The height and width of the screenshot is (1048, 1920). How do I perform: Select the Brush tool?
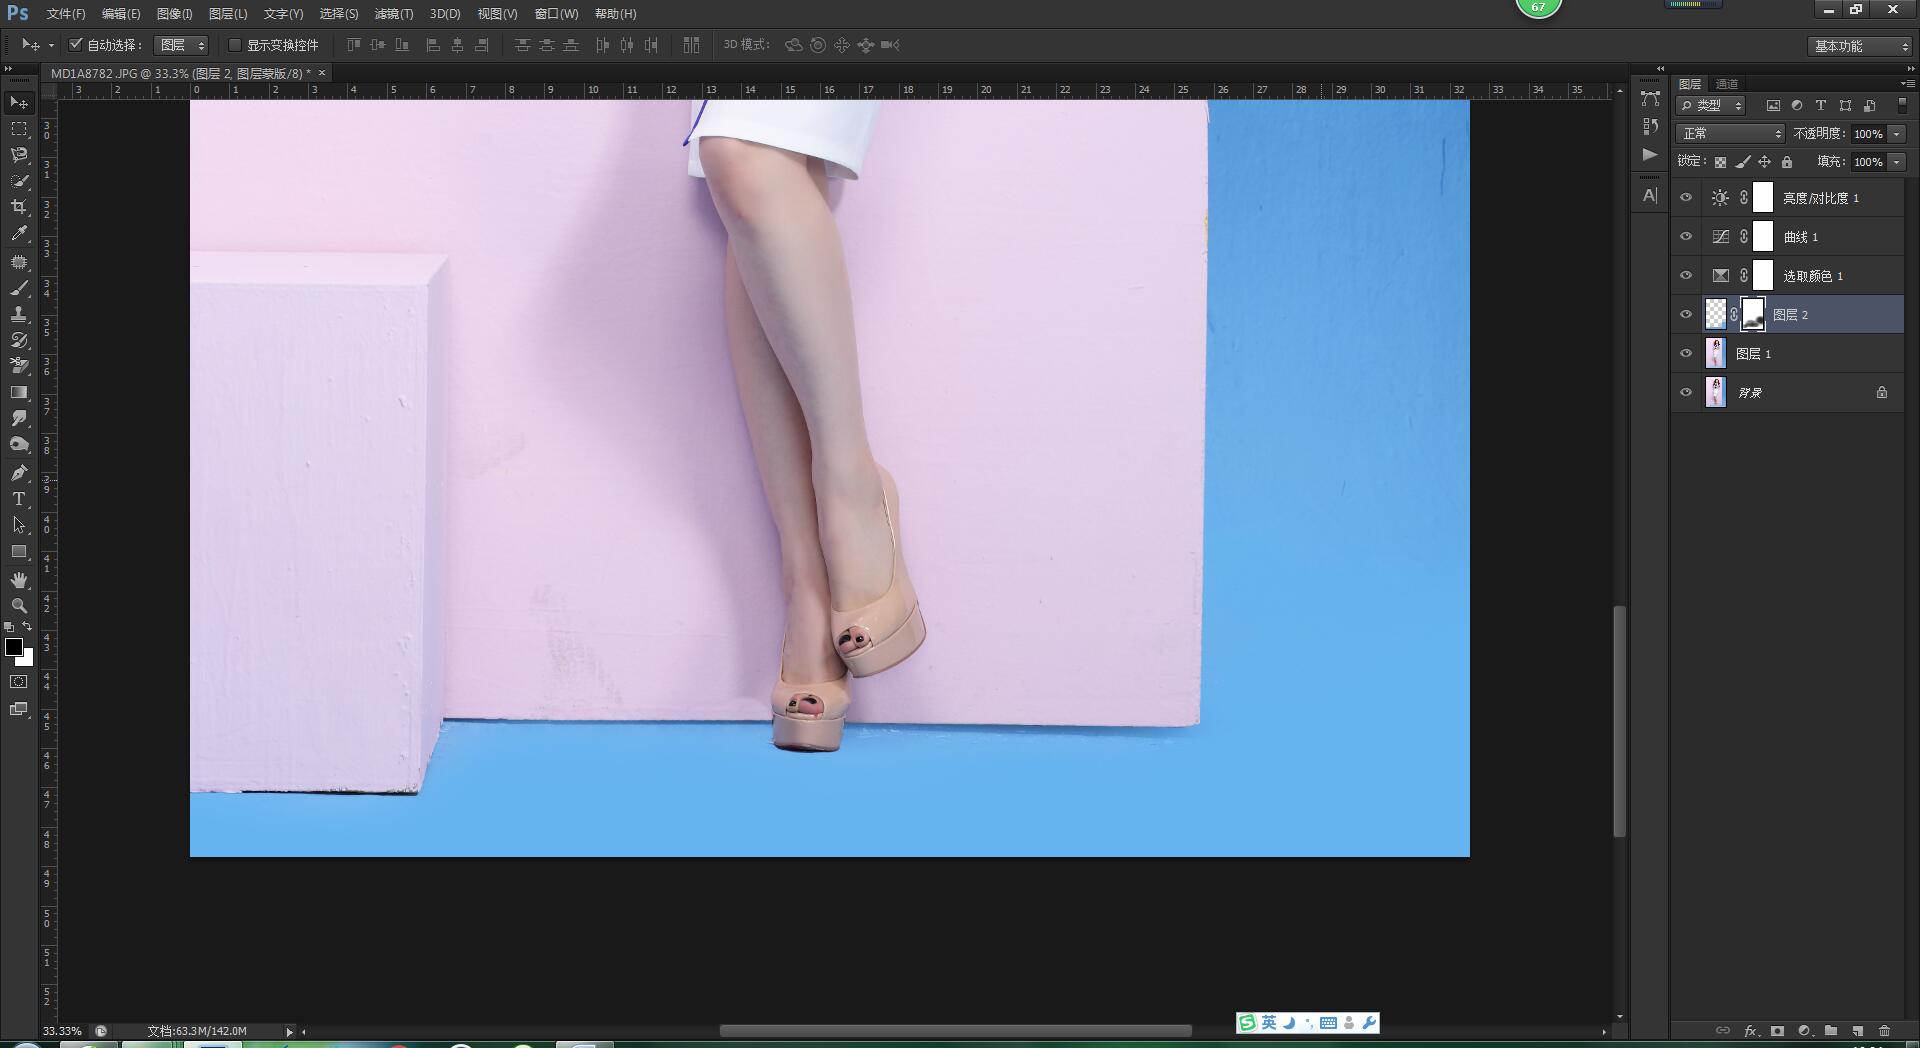(x=19, y=288)
